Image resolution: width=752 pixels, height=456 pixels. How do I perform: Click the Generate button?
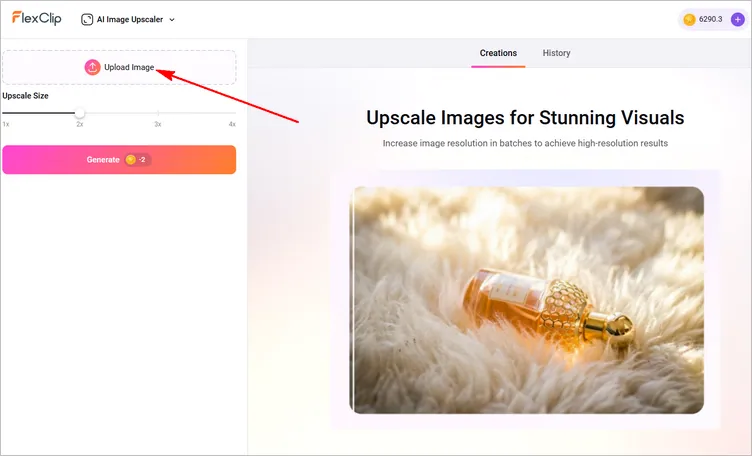point(119,160)
